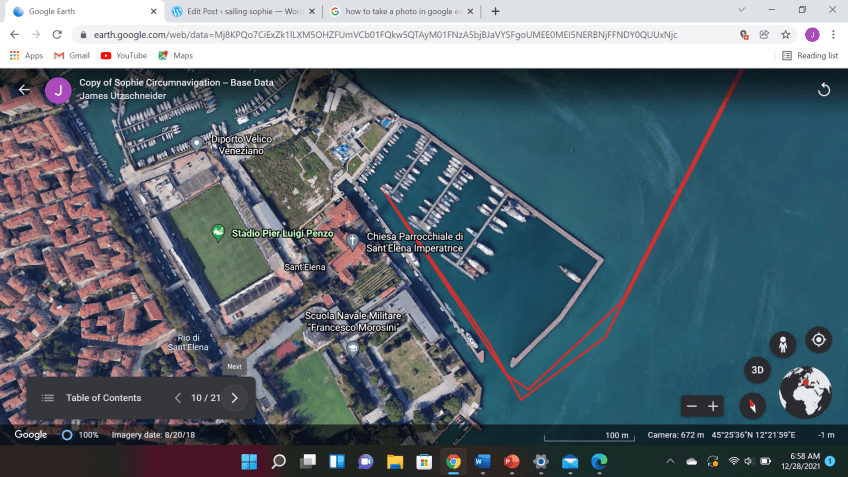Fly to your current location
Screen dimensions: 848x477
pyautogui.click(x=818, y=340)
